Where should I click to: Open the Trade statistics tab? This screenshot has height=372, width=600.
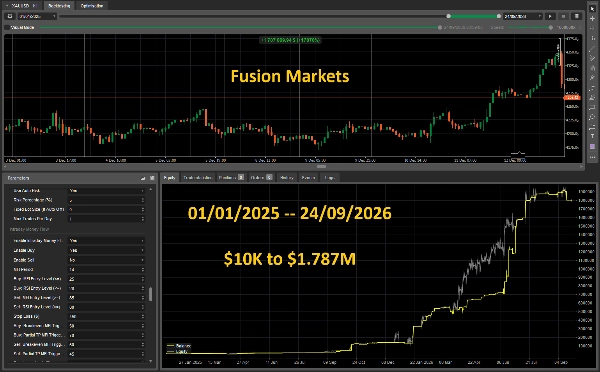click(197, 178)
